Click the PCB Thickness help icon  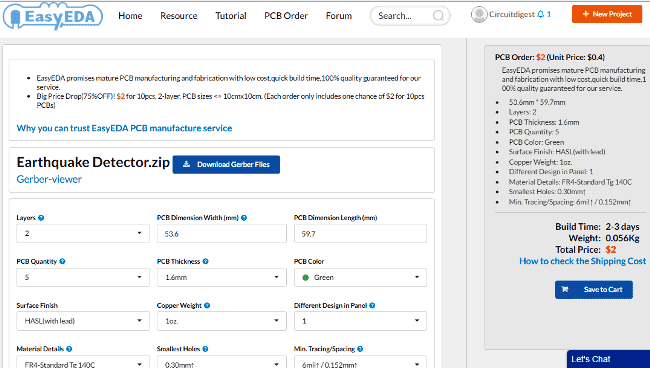[206, 261]
